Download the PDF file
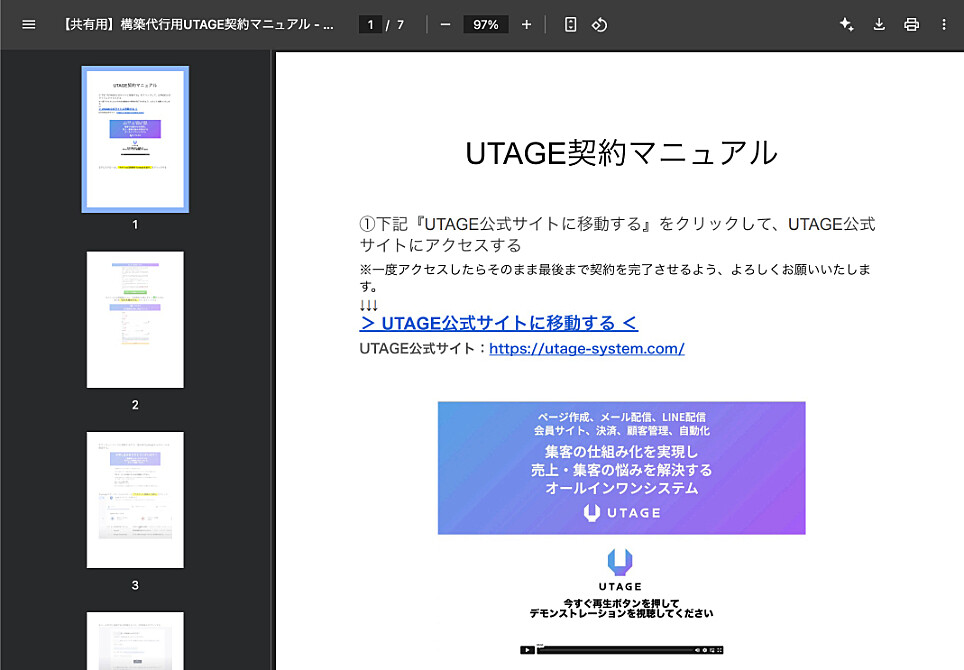 click(x=879, y=25)
